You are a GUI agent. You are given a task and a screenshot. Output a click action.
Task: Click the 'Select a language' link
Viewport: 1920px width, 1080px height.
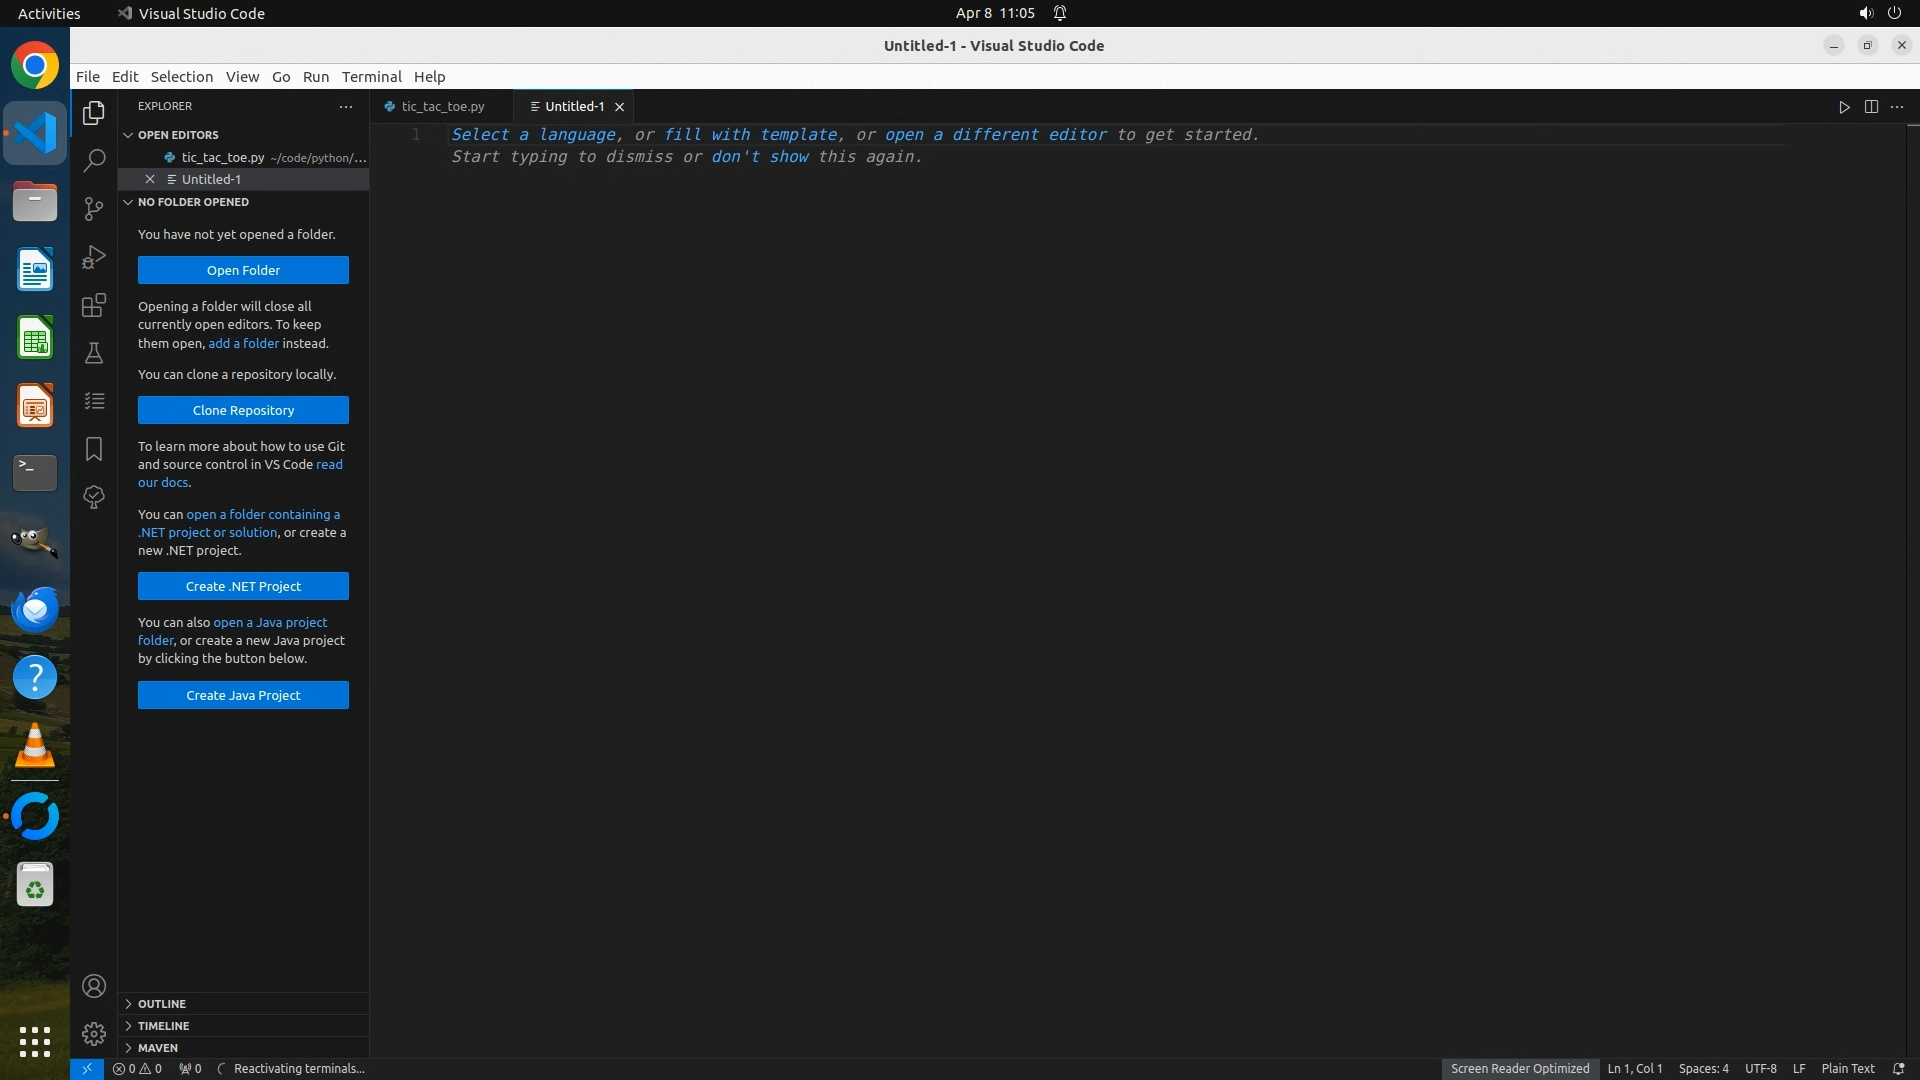coord(533,135)
